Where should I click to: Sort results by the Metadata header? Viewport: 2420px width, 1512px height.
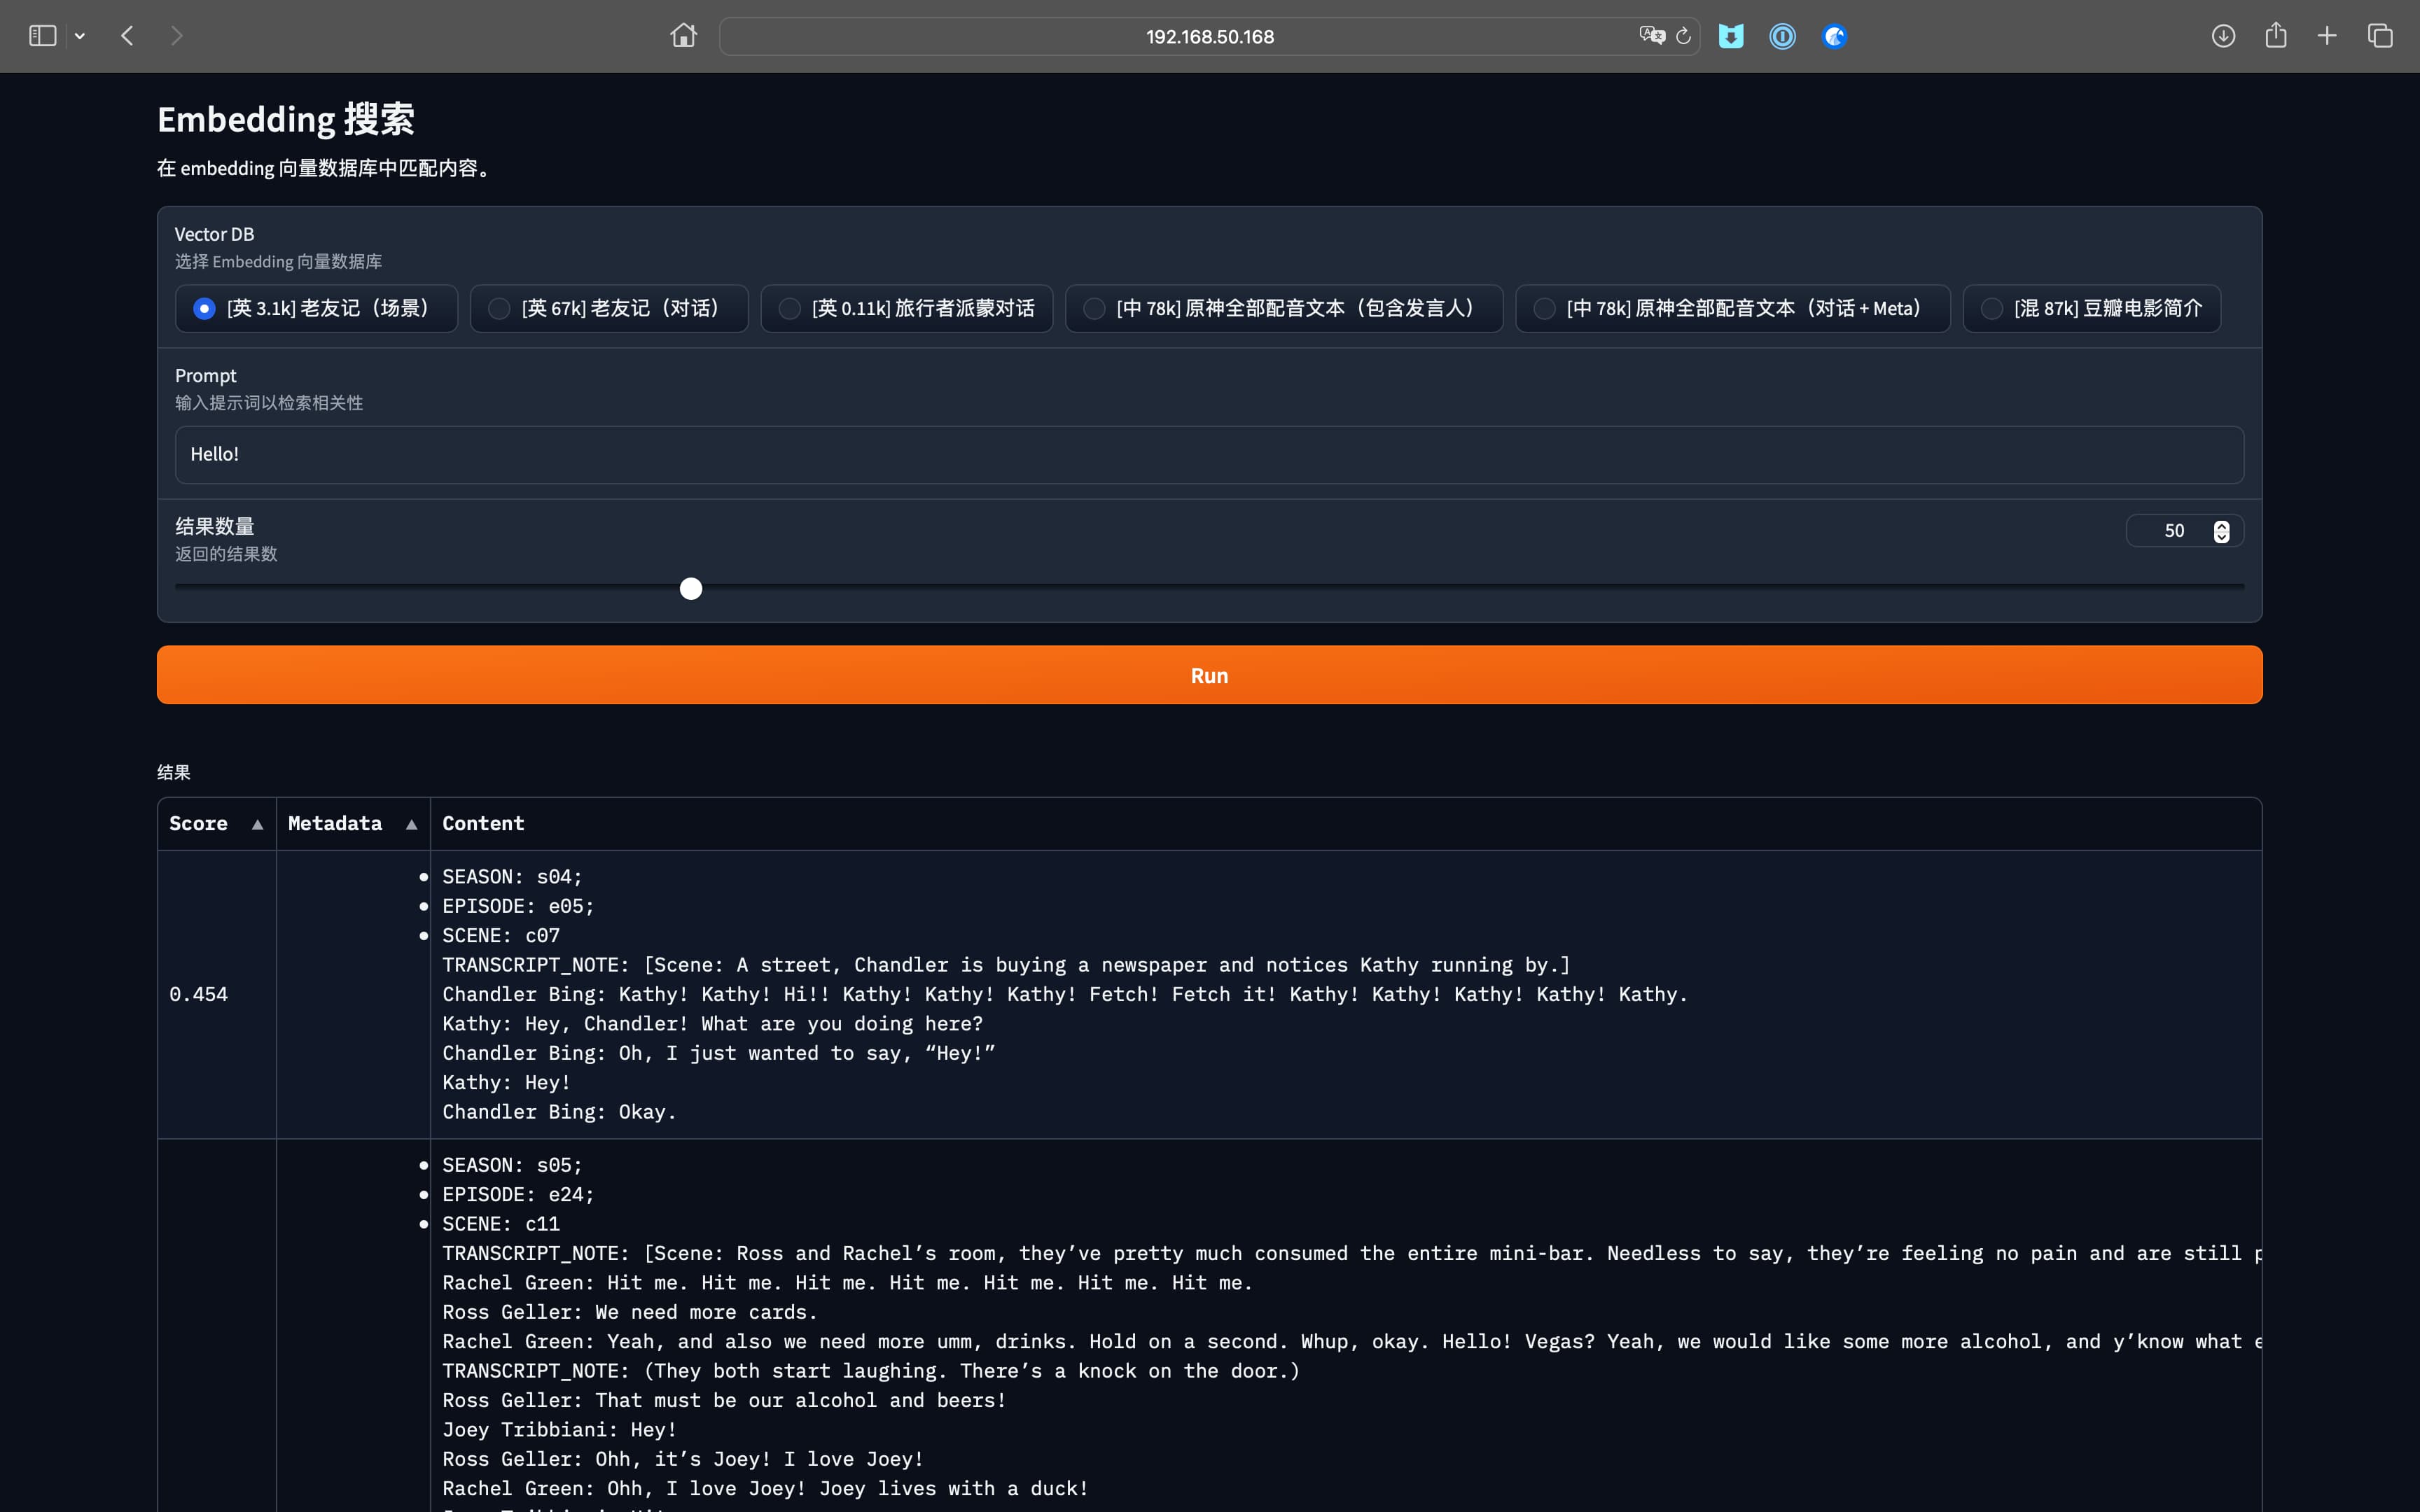(x=335, y=823)
